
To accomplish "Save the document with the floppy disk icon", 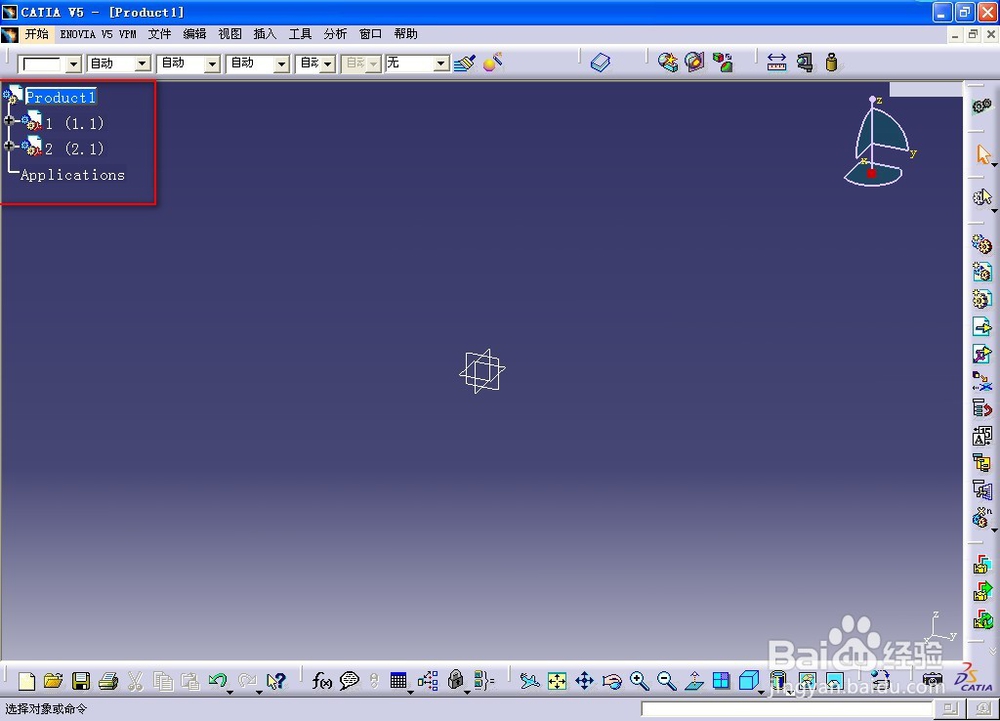I will click(81, 681).
